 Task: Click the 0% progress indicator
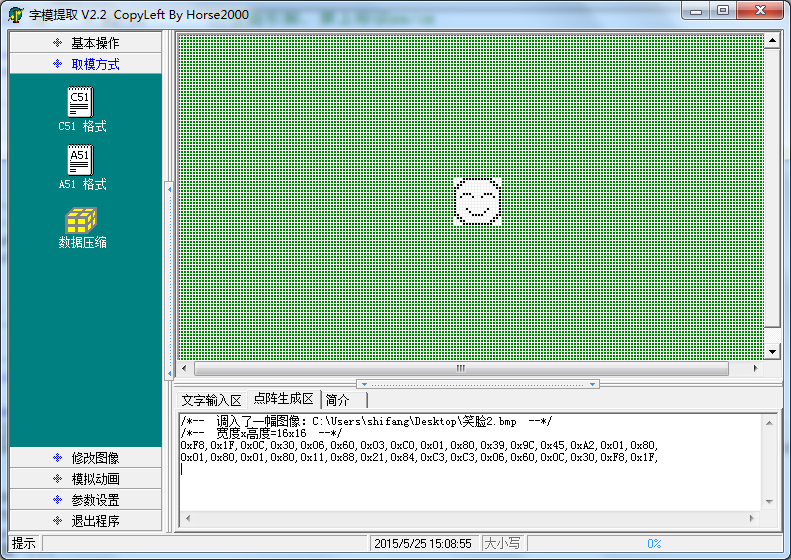(x=654, y=543)
